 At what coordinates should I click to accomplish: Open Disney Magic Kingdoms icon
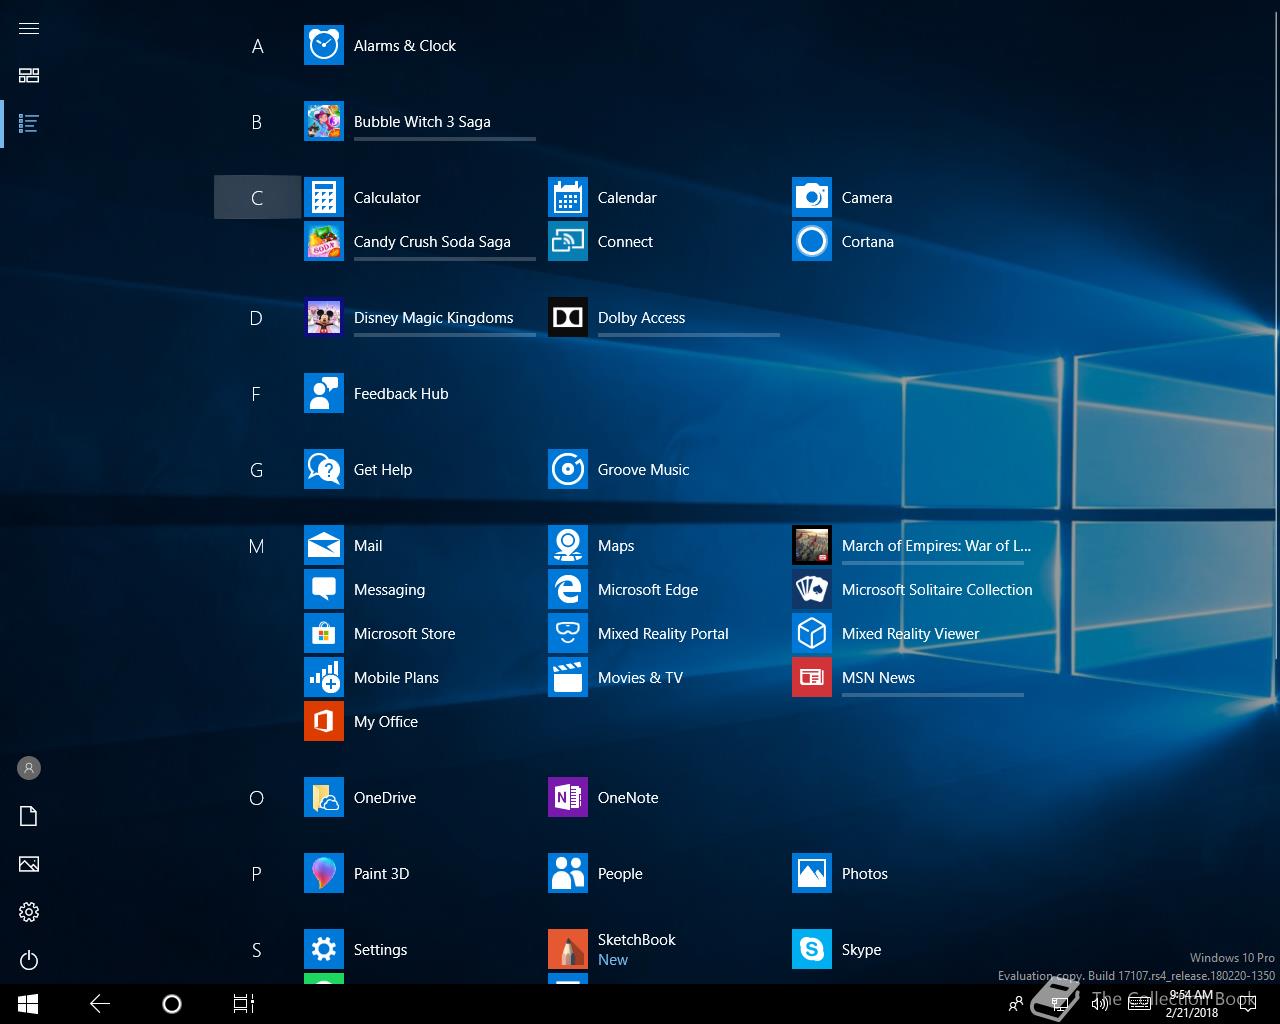(324, 318)
